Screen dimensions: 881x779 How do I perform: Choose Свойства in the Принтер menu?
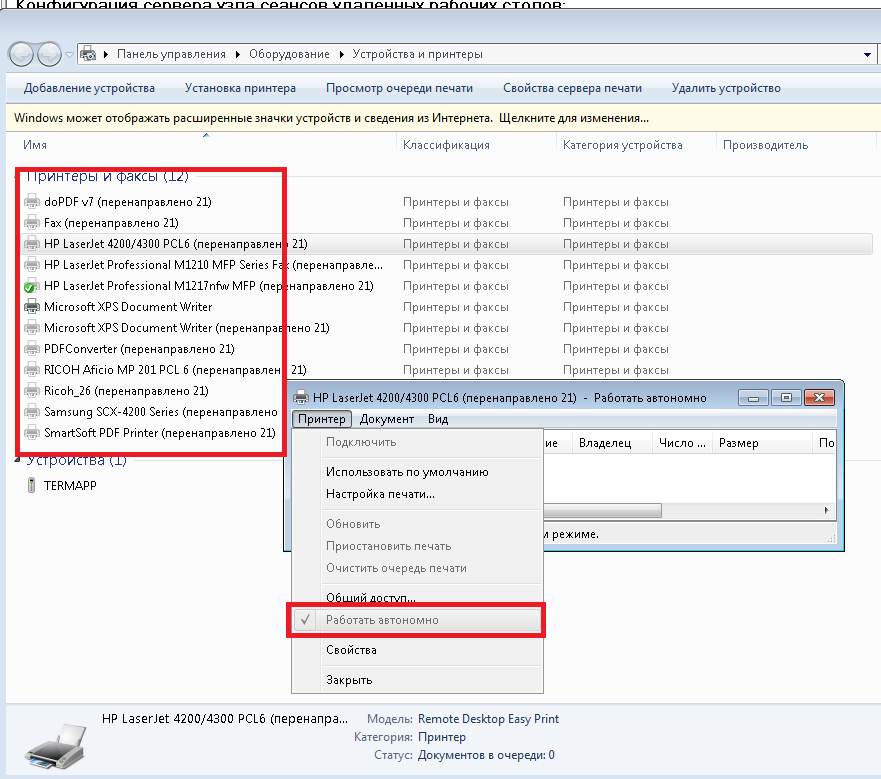tap(416, 650)
